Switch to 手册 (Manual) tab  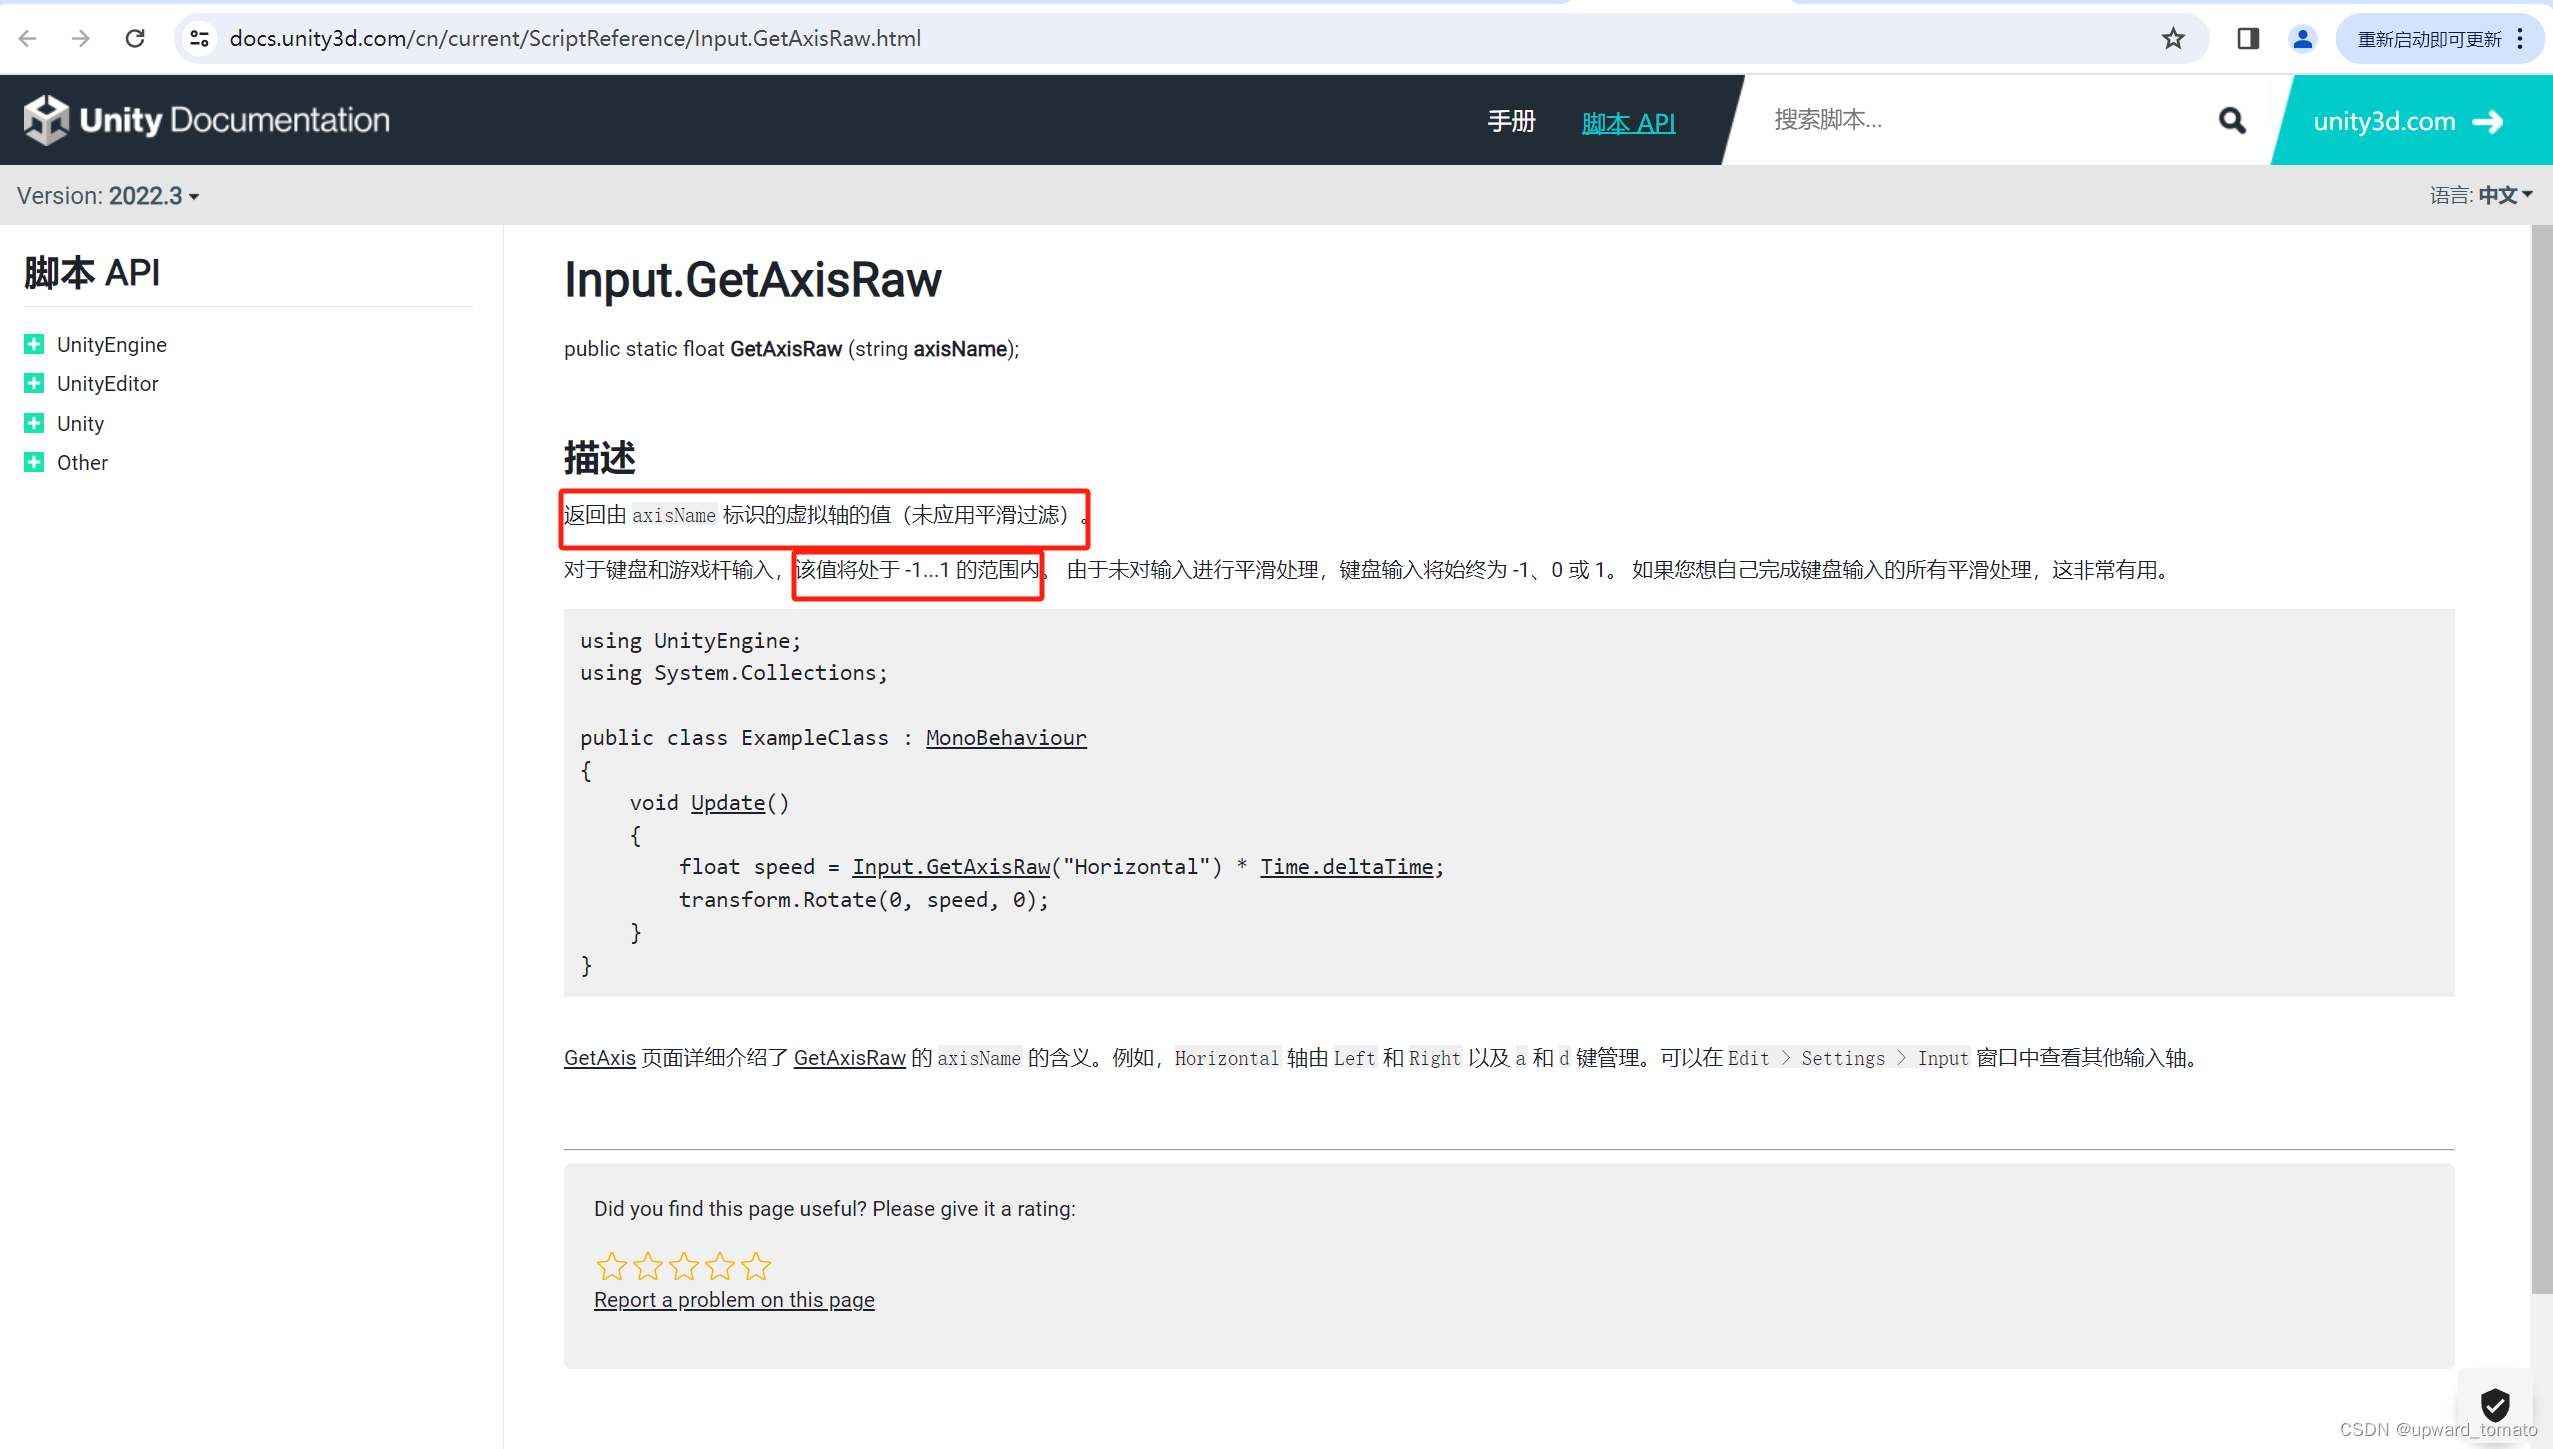[x=1510, y=119]
